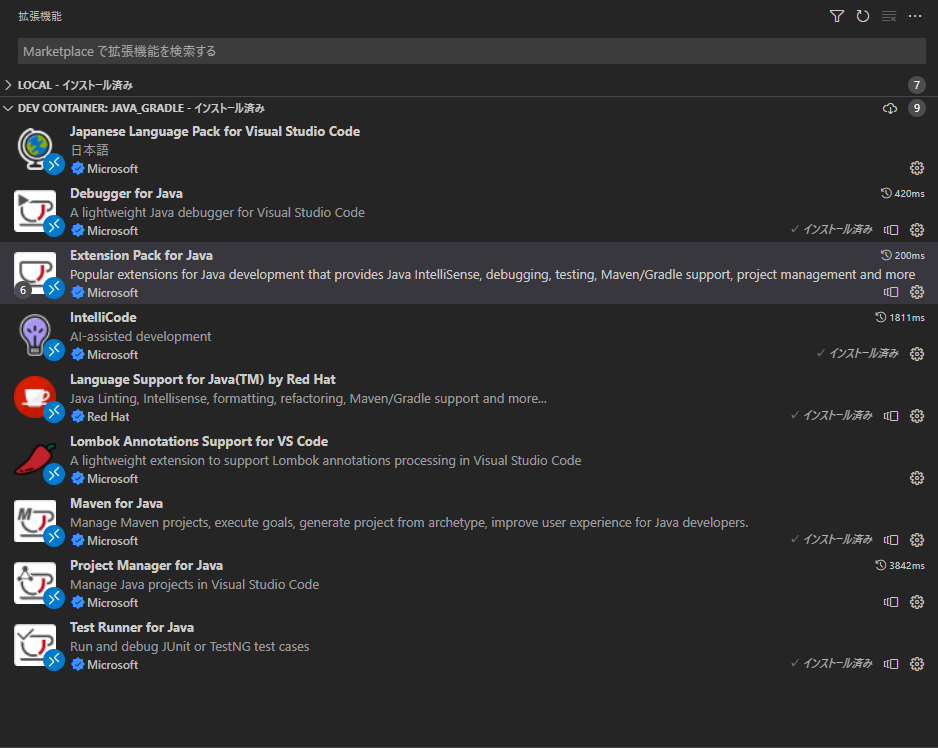Screen dimensions: 938x748
Task: Click Extension Pack 200ms activation time
Action: (x=903, y=256)
